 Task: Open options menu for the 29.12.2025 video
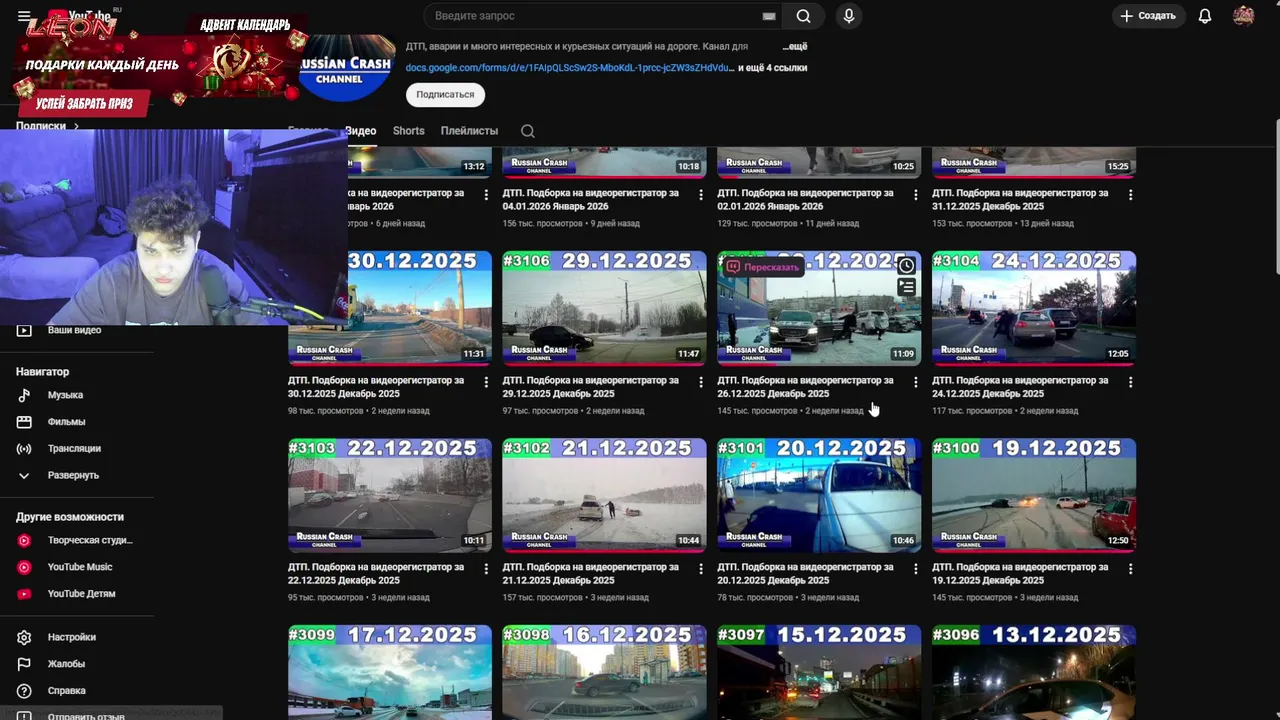(x=701, y=382)
